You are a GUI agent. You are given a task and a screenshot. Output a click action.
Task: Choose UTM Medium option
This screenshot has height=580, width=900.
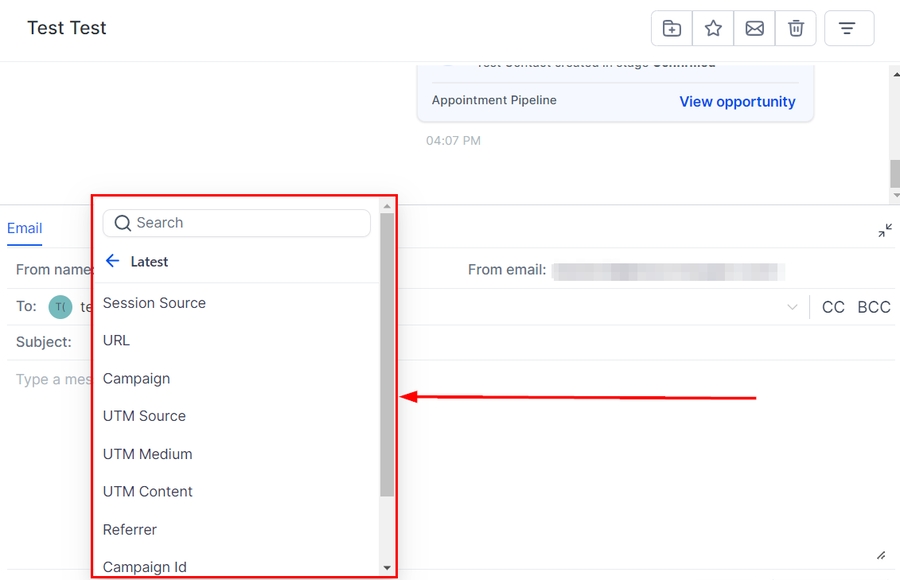147,454
